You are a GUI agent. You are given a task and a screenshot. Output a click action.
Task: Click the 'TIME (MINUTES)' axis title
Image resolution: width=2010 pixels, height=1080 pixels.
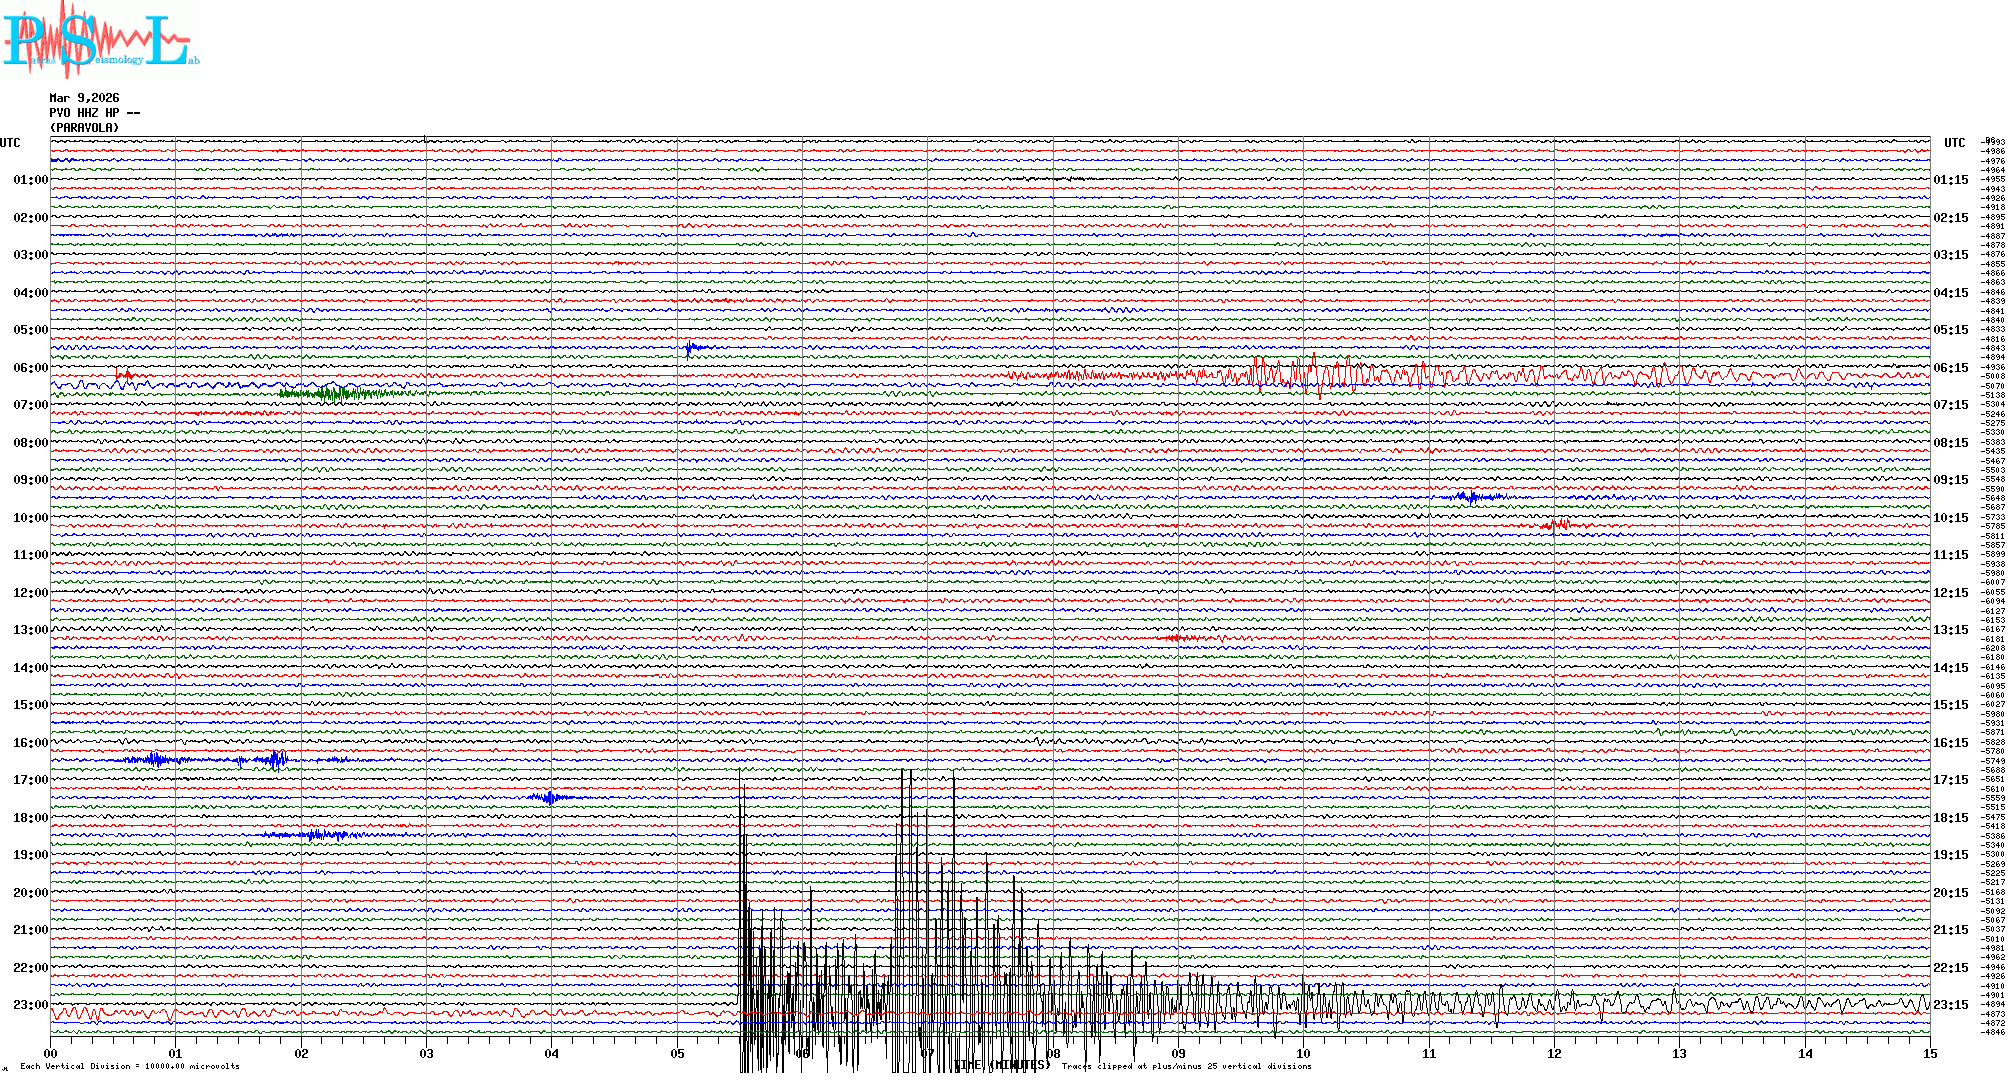point(1002,1065)
